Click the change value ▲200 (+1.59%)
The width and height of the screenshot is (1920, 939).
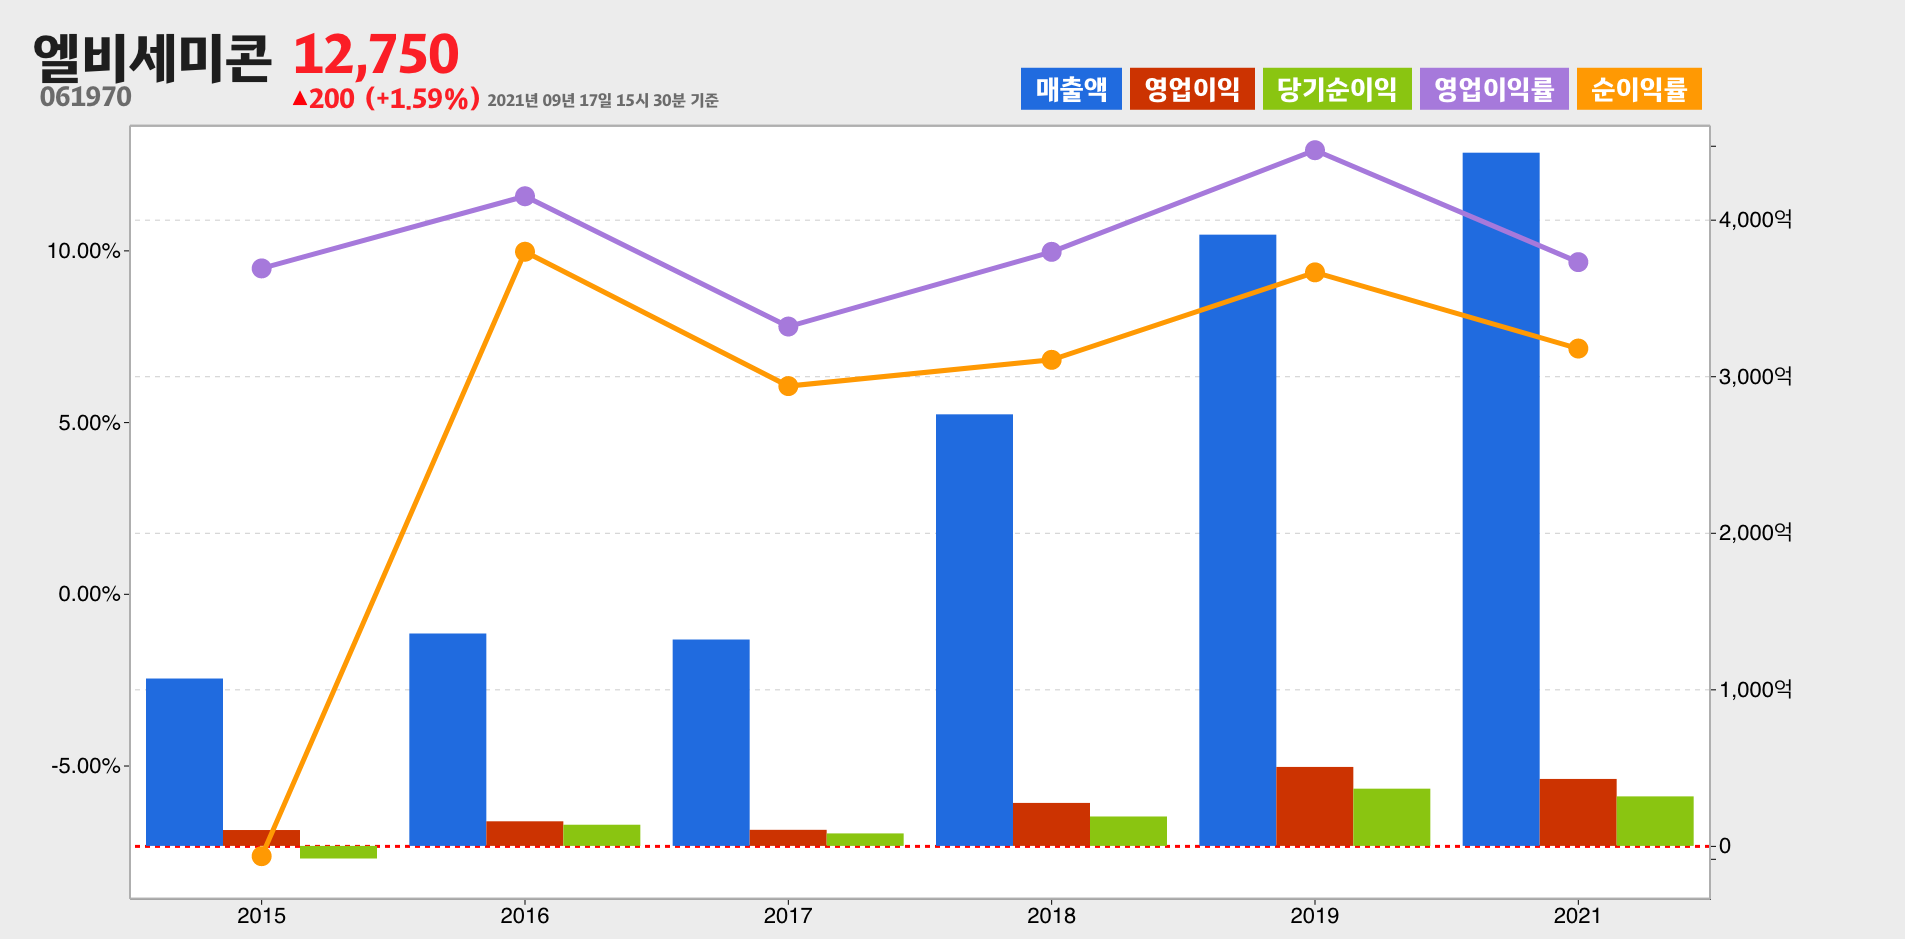(386, 99)
